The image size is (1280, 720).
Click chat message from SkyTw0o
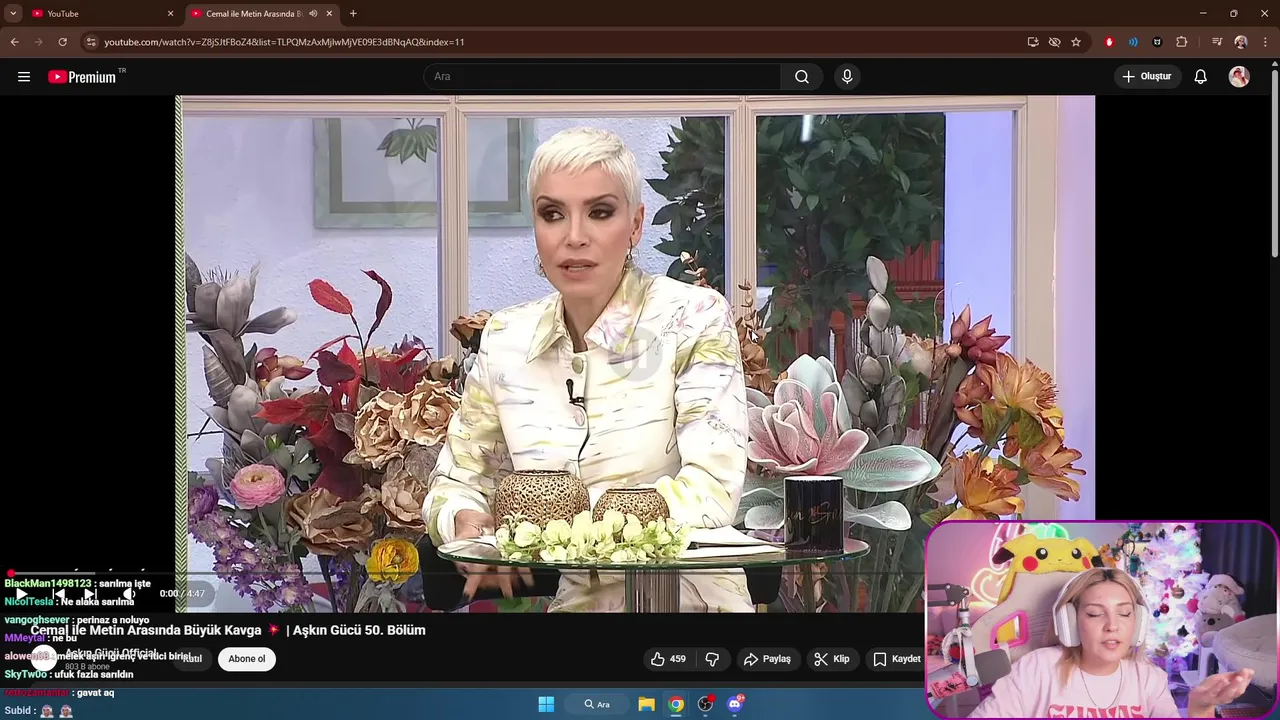click(x=69, y=674)
